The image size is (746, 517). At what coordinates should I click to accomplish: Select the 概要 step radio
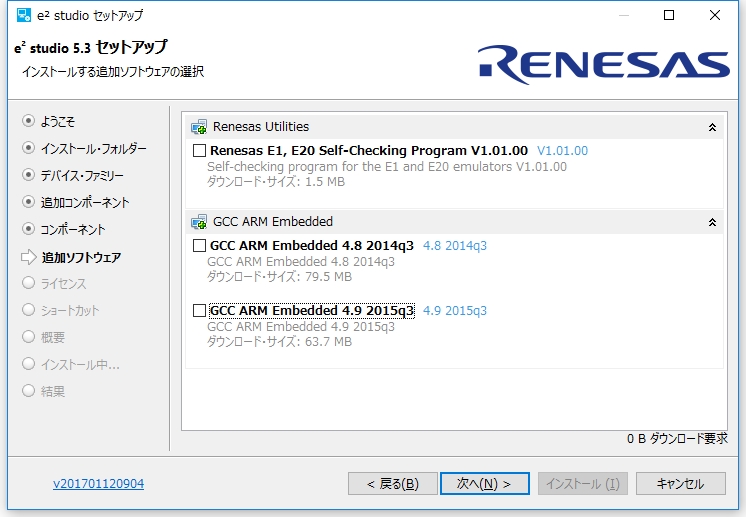[x=29, y=337]
